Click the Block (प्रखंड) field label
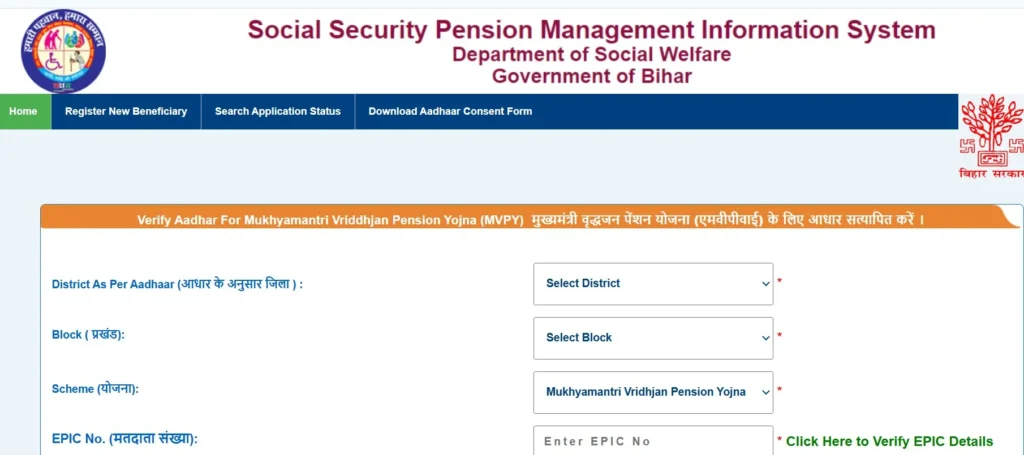The height and width of the screenshot is (455, 1024). [88, 335]
